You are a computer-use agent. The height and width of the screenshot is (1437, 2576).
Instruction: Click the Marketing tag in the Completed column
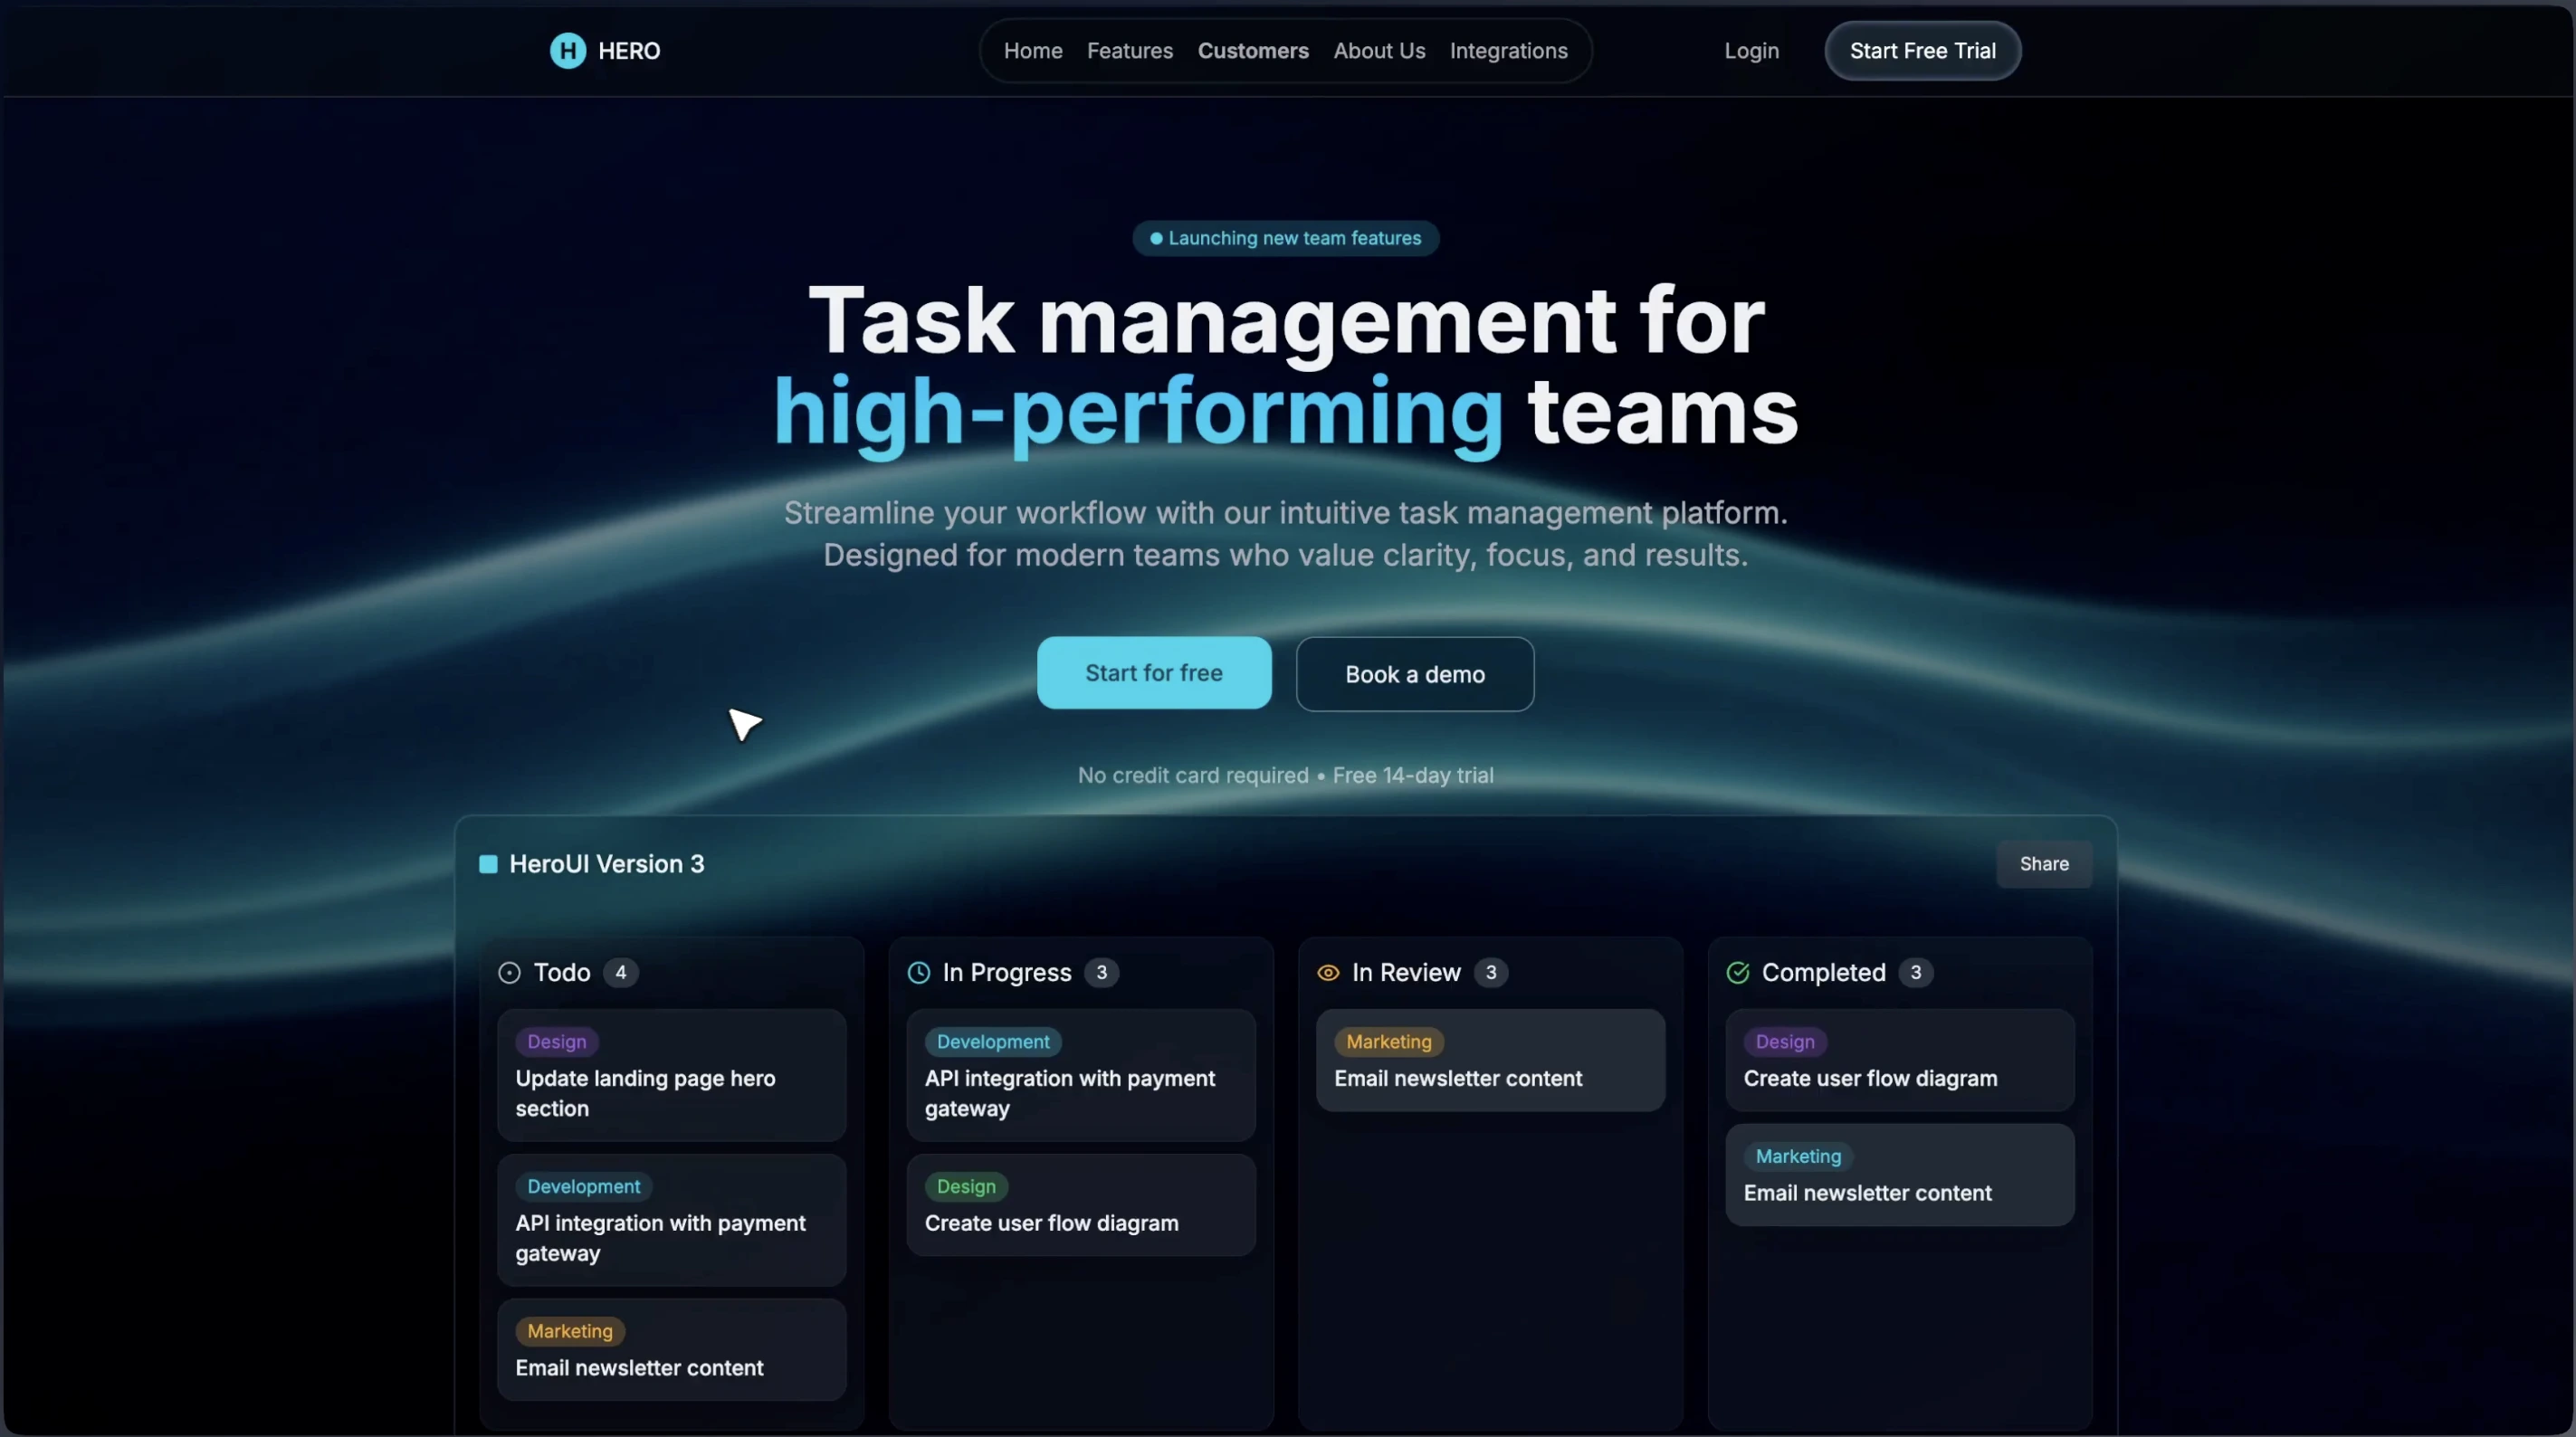(x=1798, y=1157)
